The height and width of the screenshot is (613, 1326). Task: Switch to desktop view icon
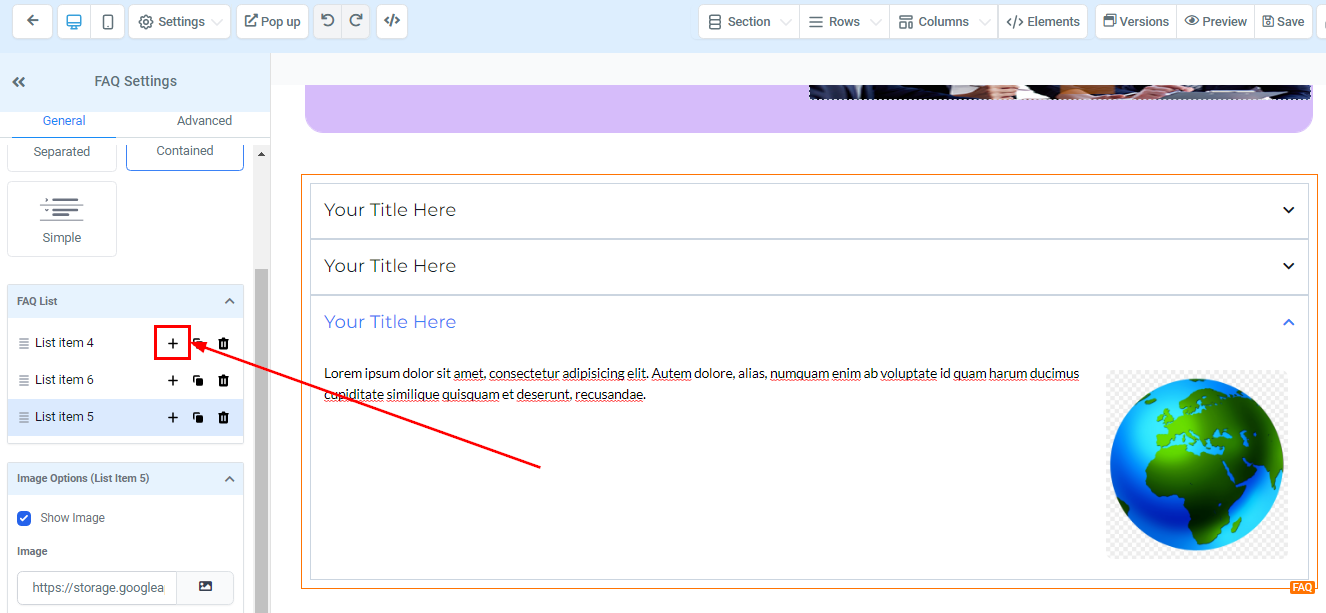click(74, 21)
